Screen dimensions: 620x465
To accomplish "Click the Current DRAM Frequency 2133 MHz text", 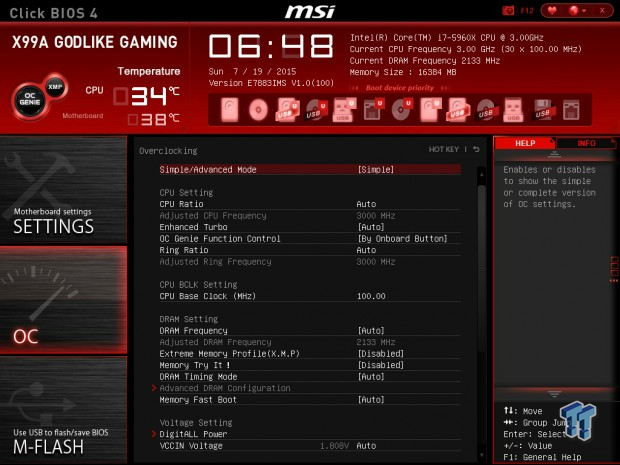I will coord(425,61).
